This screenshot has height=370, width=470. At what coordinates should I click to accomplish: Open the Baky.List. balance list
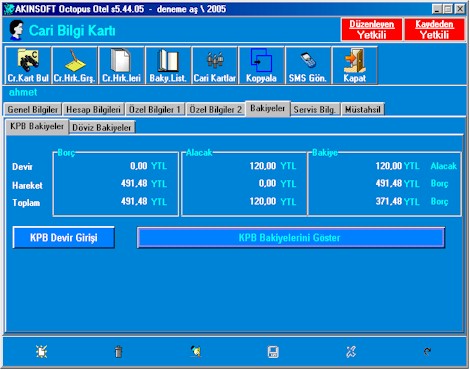click(168, 65)
